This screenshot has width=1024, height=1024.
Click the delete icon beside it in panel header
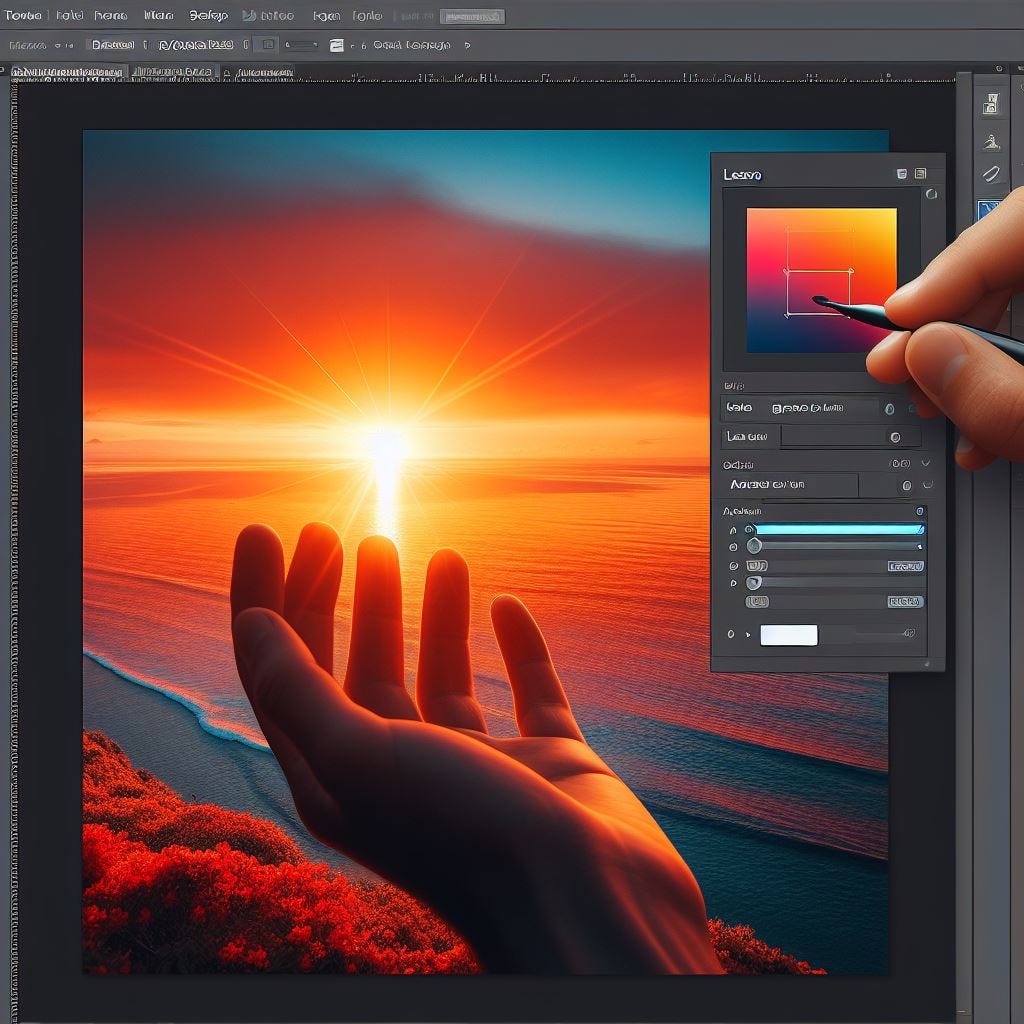[x=921, y=173]
